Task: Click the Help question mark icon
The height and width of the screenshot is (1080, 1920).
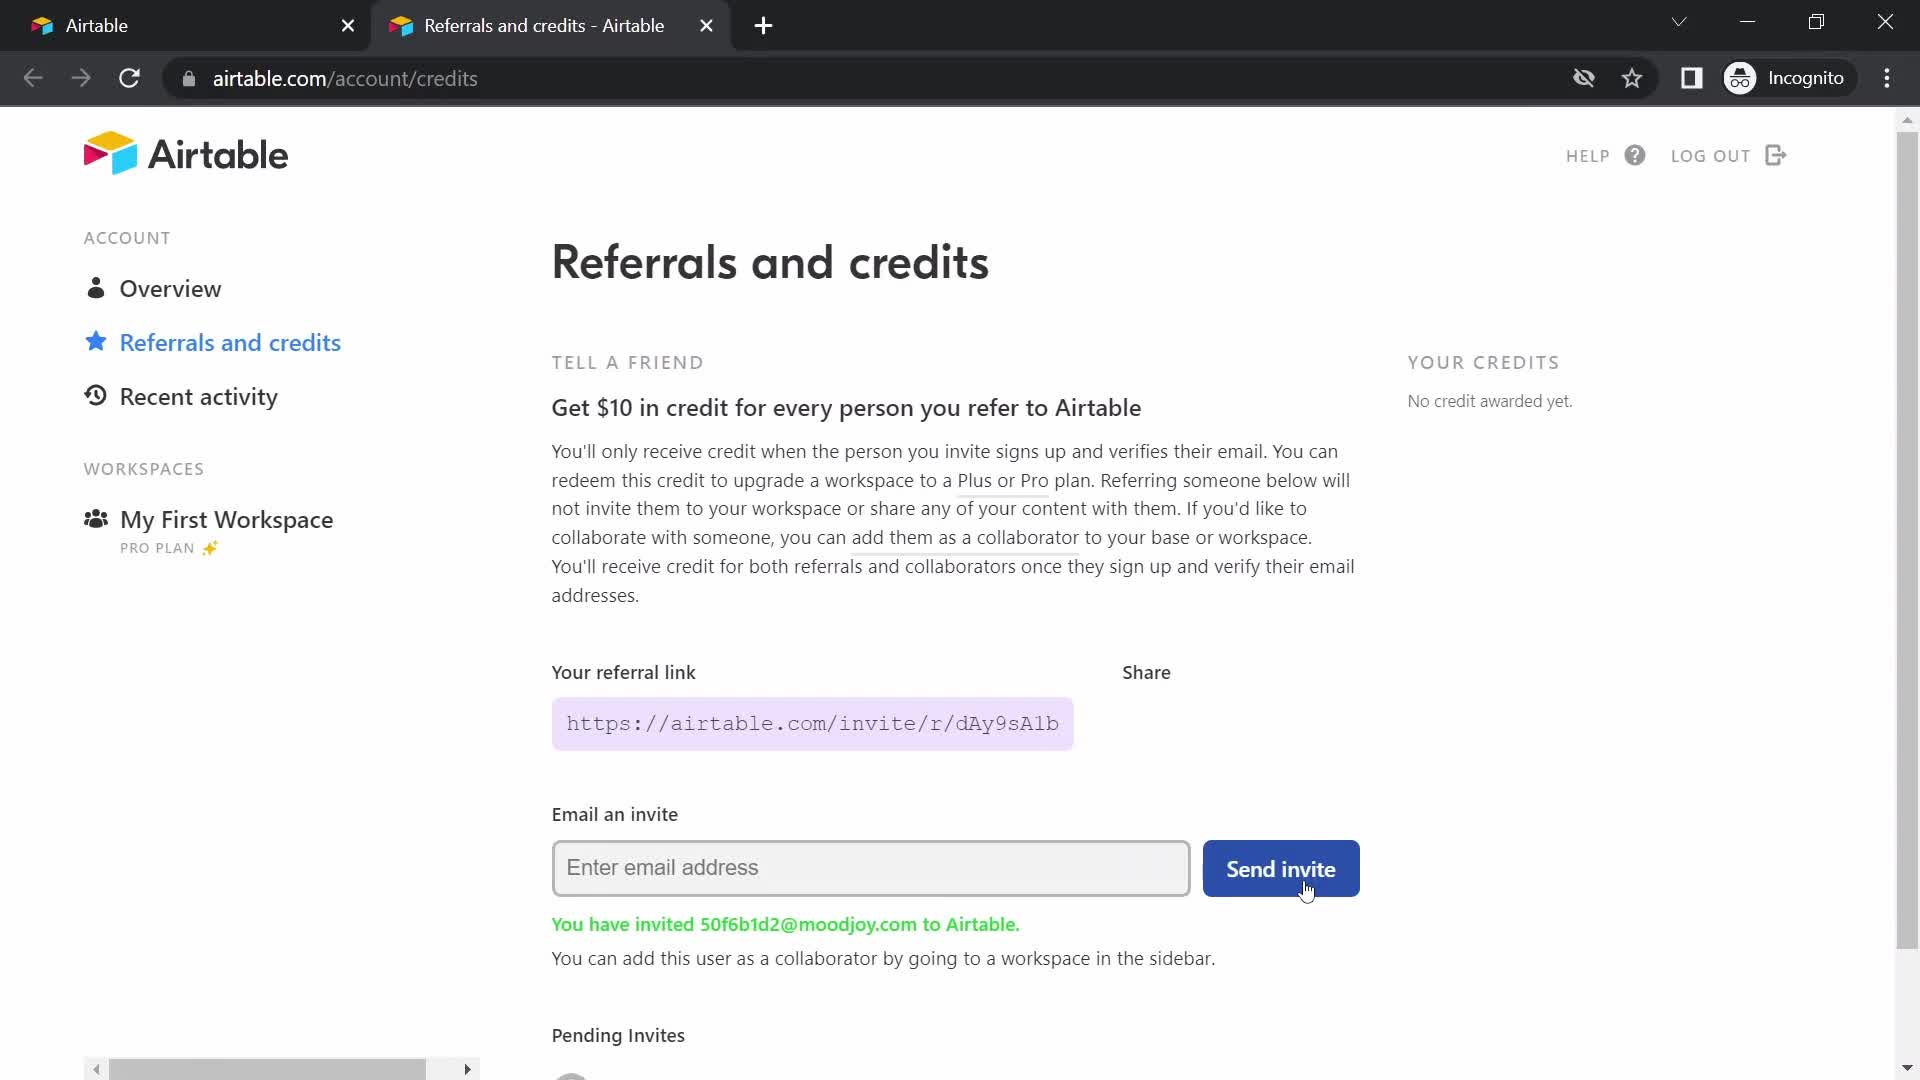Action: point(1634,156)
